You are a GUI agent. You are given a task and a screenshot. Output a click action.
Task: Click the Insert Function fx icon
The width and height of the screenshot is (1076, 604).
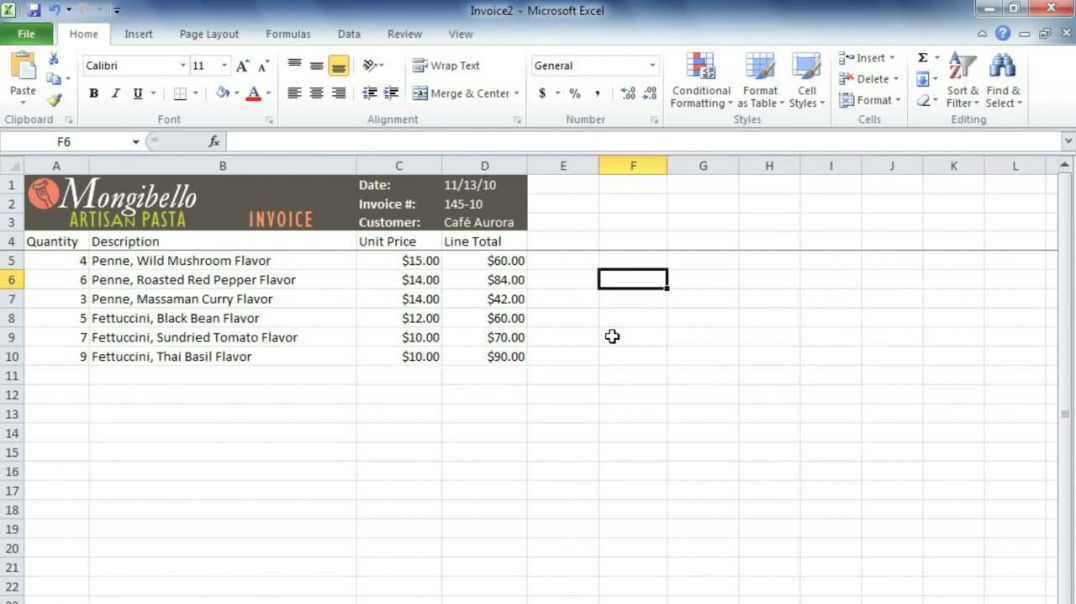(x=214, y=141)
